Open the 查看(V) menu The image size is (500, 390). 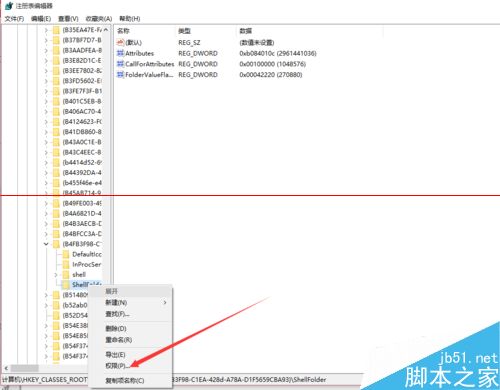pyautogui.click(x=68, y=19)
